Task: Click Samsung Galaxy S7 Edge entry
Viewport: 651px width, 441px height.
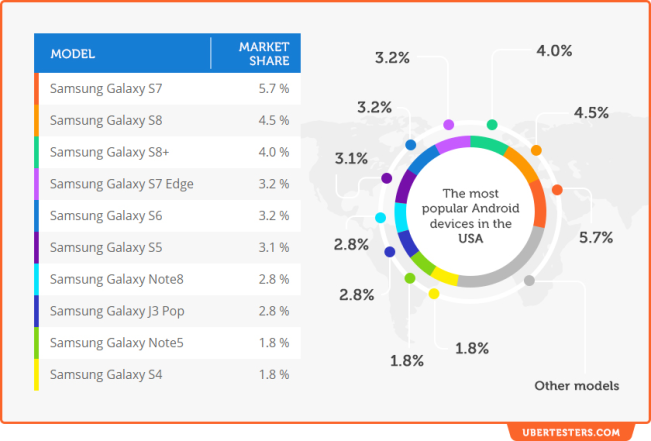Action: pos(167,184)
